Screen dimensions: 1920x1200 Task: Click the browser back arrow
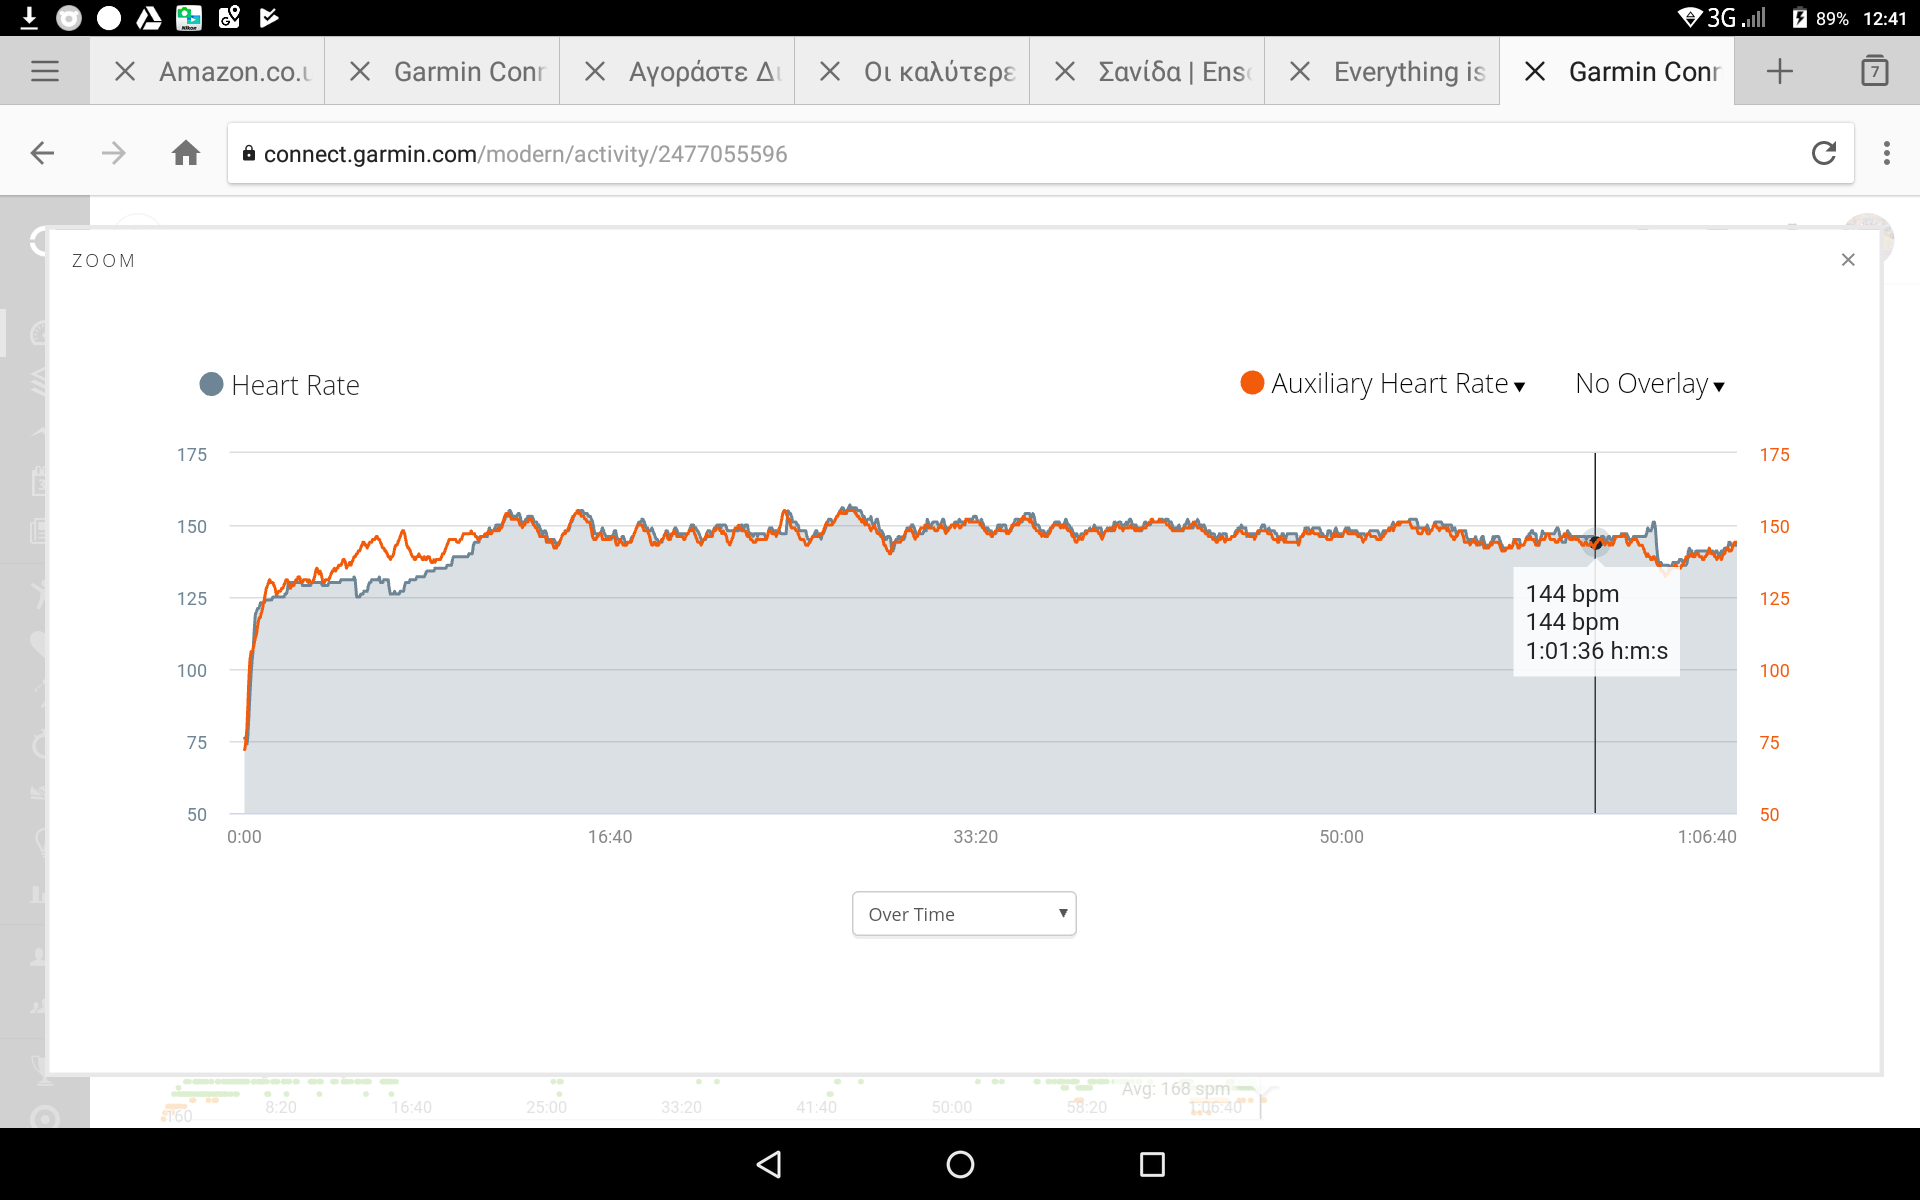coord(42,153)
